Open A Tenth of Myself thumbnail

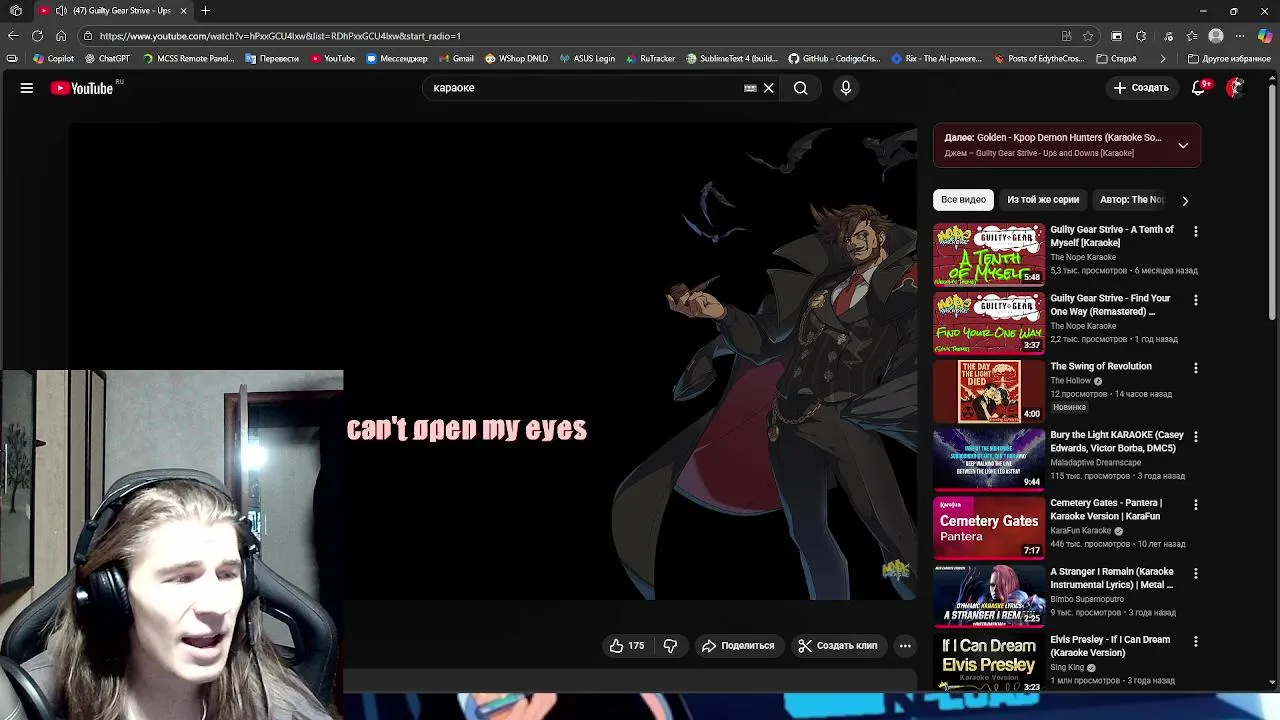tap(989, 254)
